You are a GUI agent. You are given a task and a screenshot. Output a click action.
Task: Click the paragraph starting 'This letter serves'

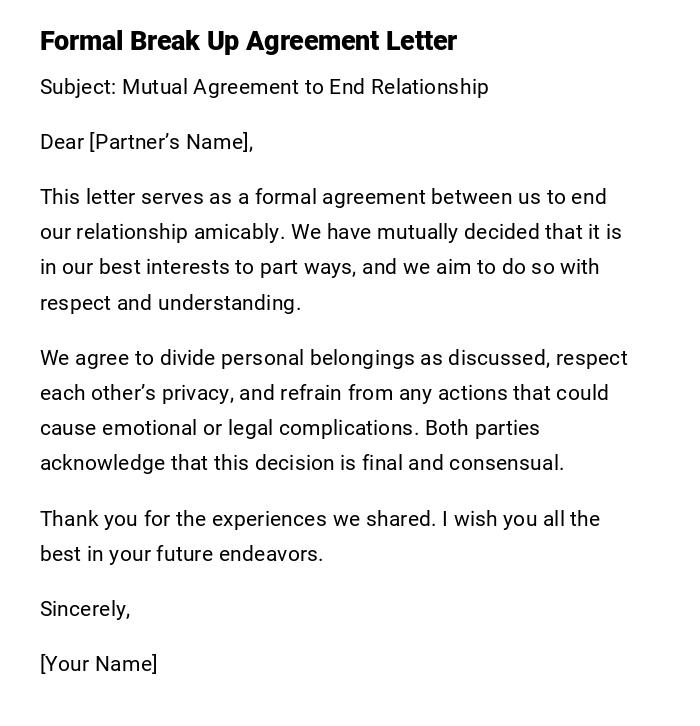click(x=330, y=250)
